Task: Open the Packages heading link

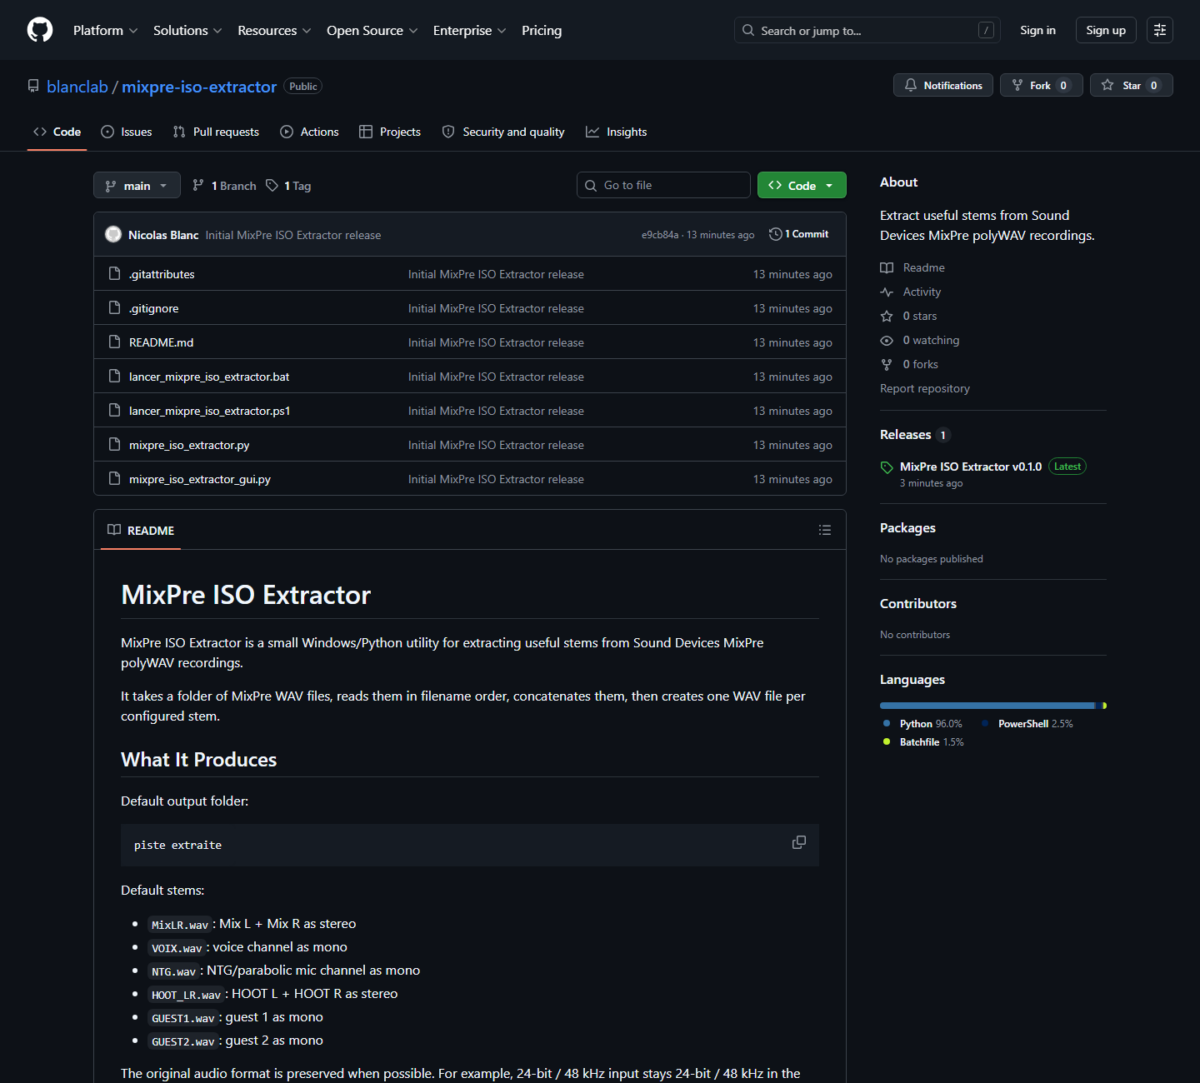Action: tap(908, 528)
